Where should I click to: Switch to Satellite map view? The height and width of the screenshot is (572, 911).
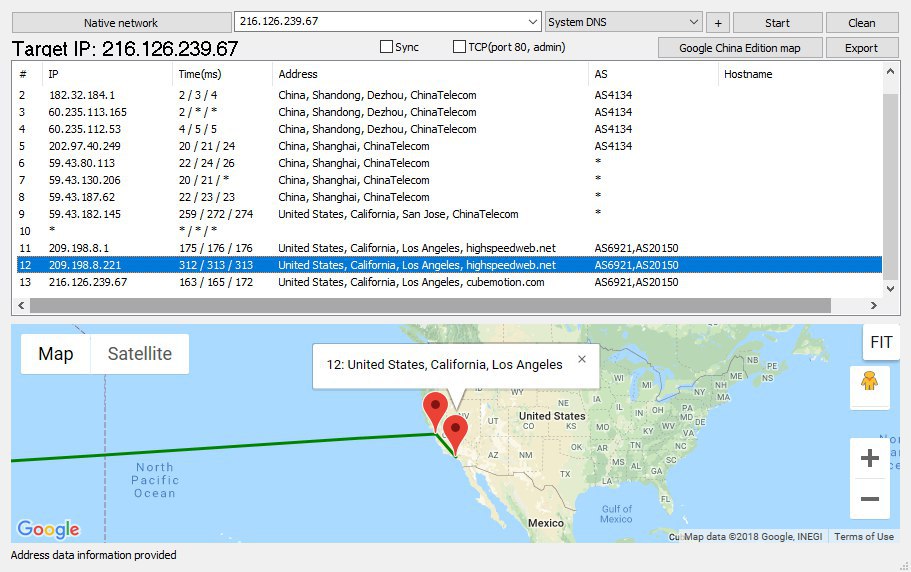point(139,354)
